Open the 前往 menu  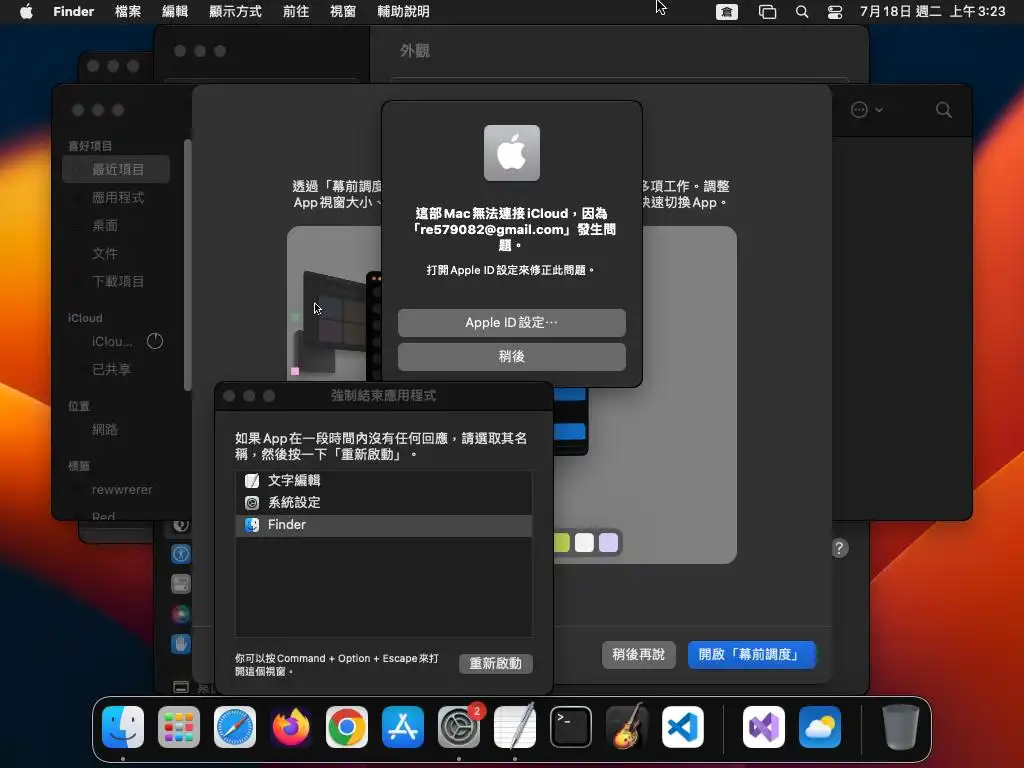point(296,11)
